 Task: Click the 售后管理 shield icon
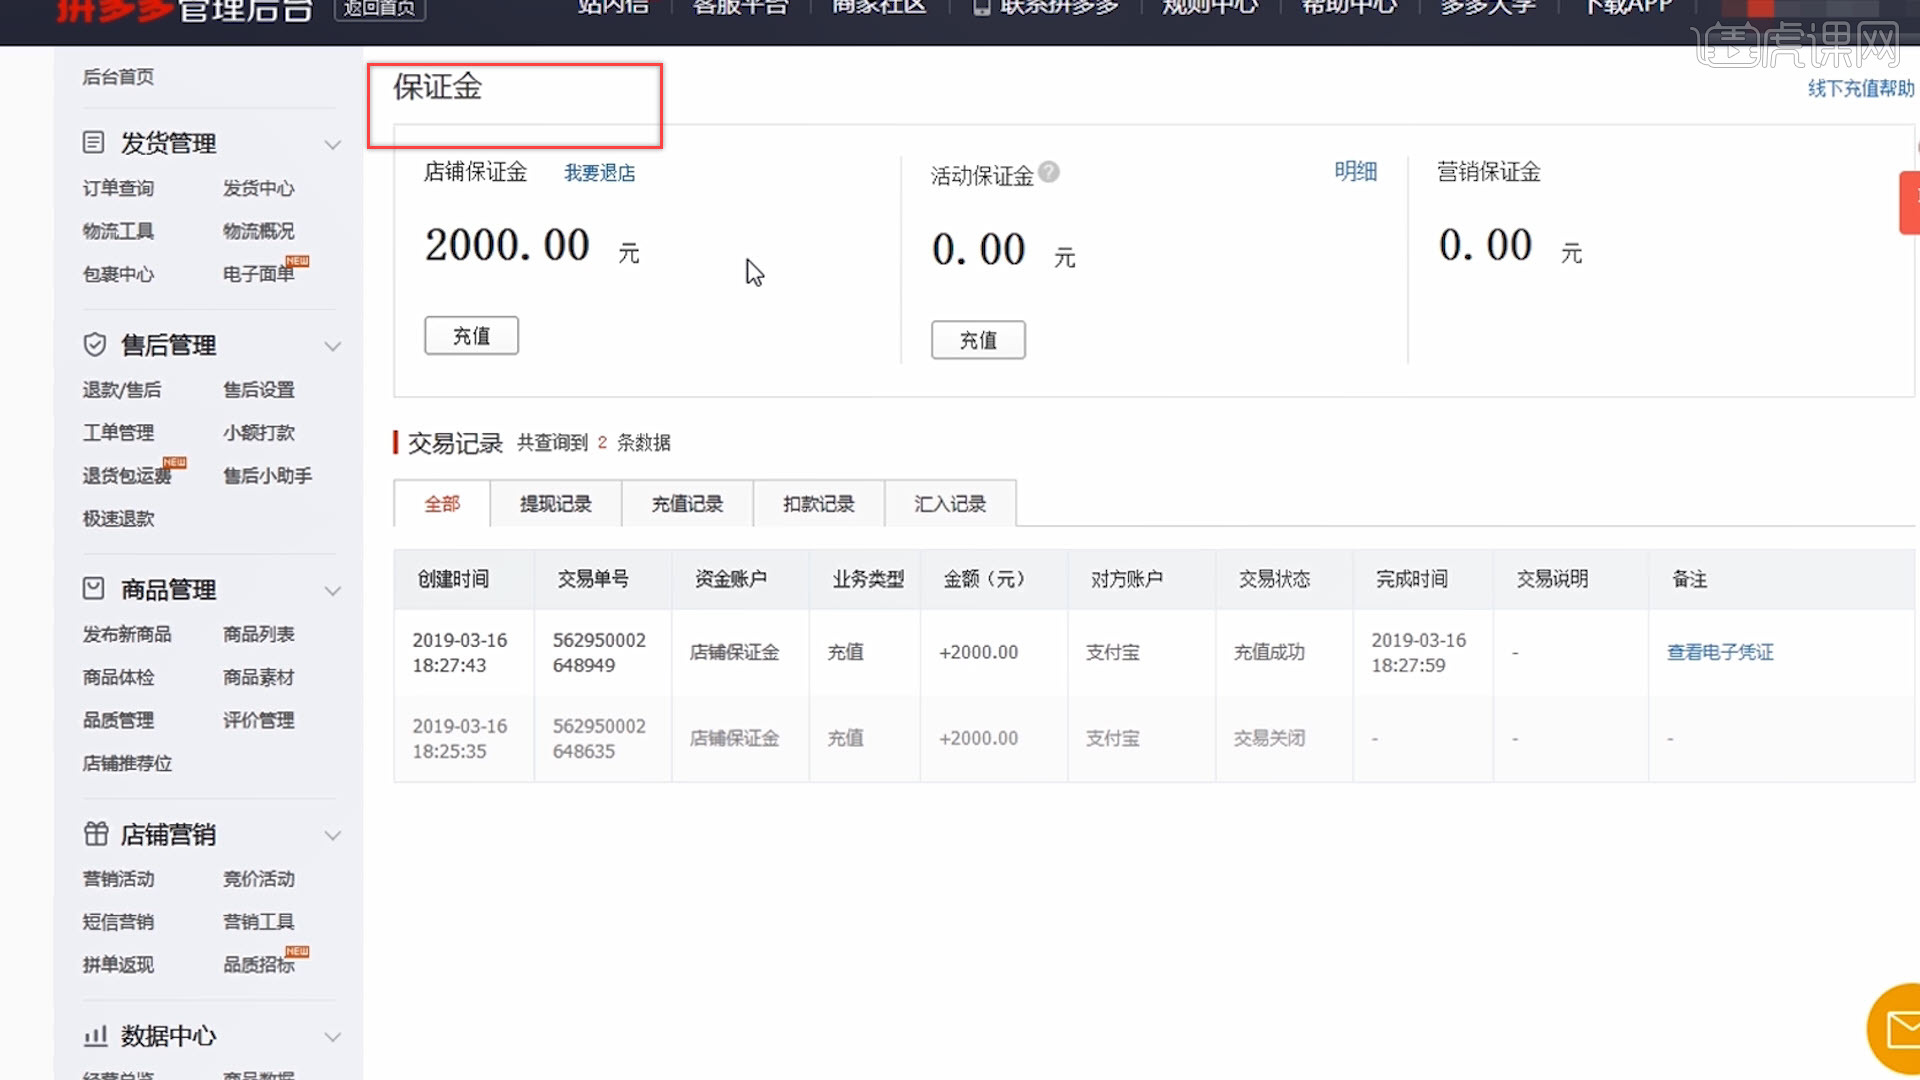point(94,345)
